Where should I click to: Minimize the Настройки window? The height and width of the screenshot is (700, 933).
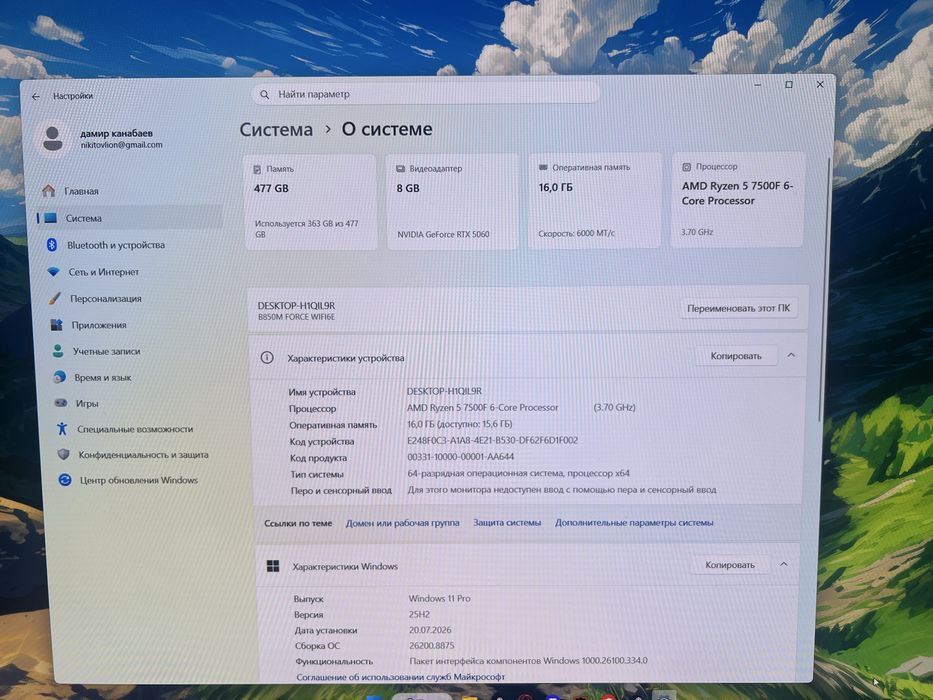[x=757, y=86]
